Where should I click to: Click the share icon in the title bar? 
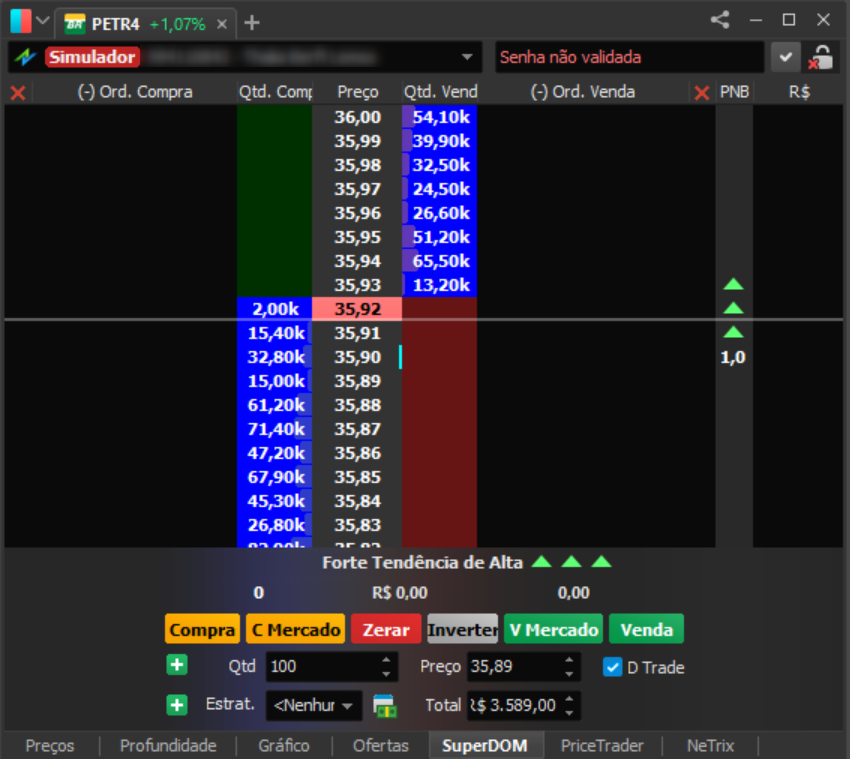pyautogui.click(x=720, y=21)
